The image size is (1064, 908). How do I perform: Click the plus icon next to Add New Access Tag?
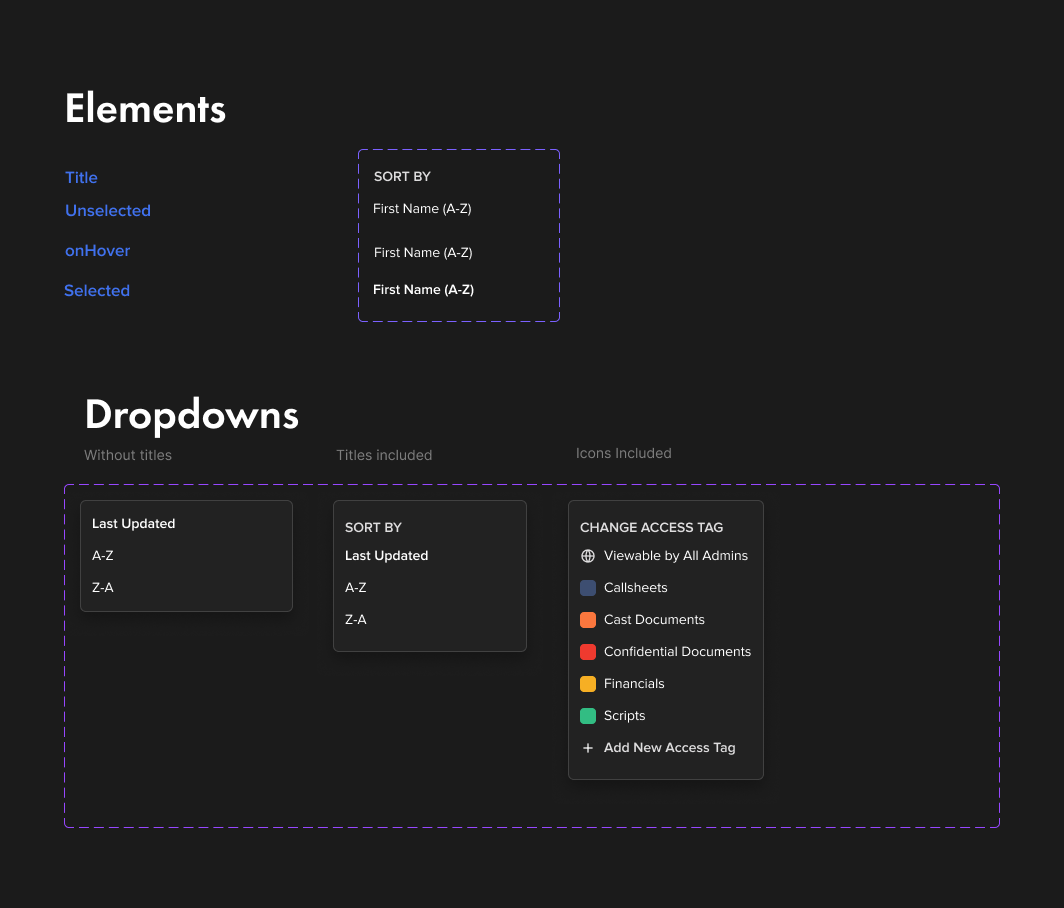588,747
